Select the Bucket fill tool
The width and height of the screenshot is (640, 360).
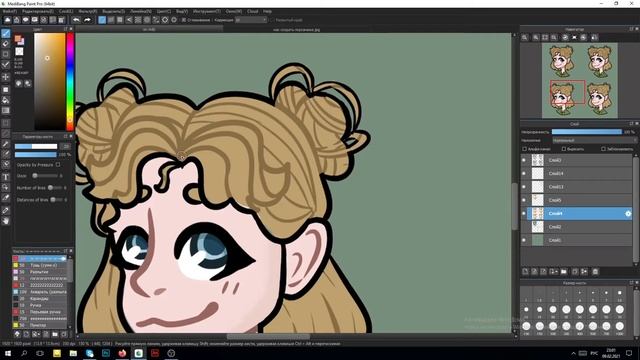[6, 100]
